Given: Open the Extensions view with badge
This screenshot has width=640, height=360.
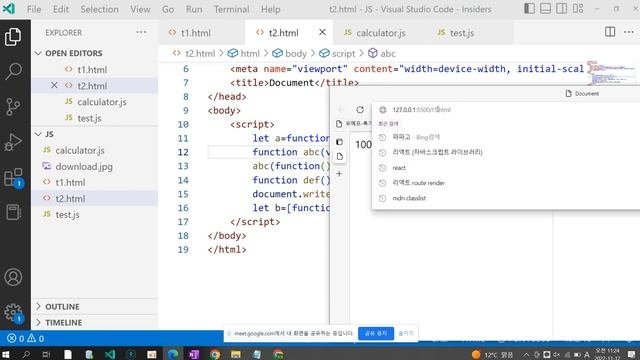Looking at the screenshot, I should (13, 178).
